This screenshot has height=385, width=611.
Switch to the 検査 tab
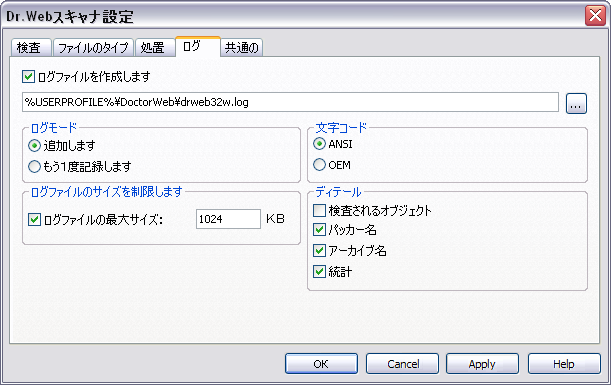click(x=31, y=48)
